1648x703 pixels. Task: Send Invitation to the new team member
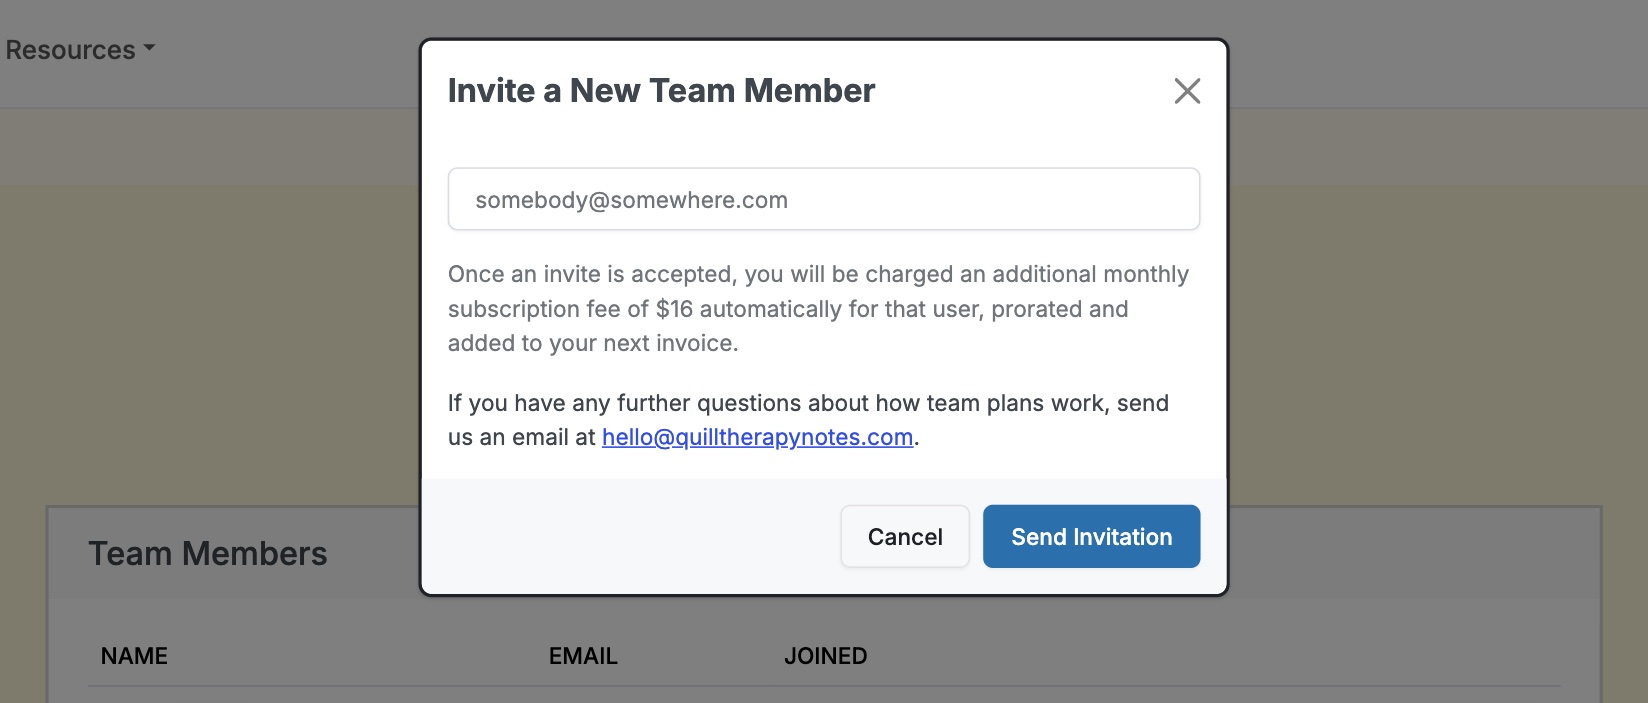pos(1091,537)
